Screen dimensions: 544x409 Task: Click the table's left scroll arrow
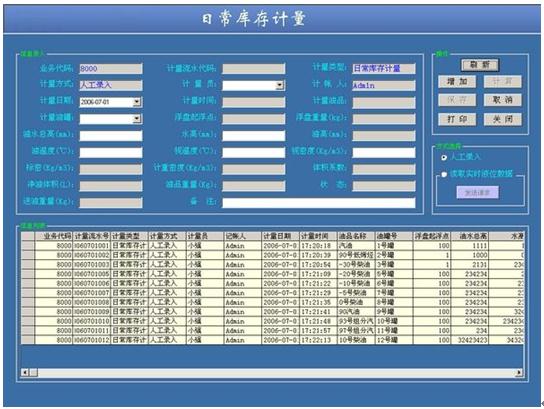[x=25, y=373]
